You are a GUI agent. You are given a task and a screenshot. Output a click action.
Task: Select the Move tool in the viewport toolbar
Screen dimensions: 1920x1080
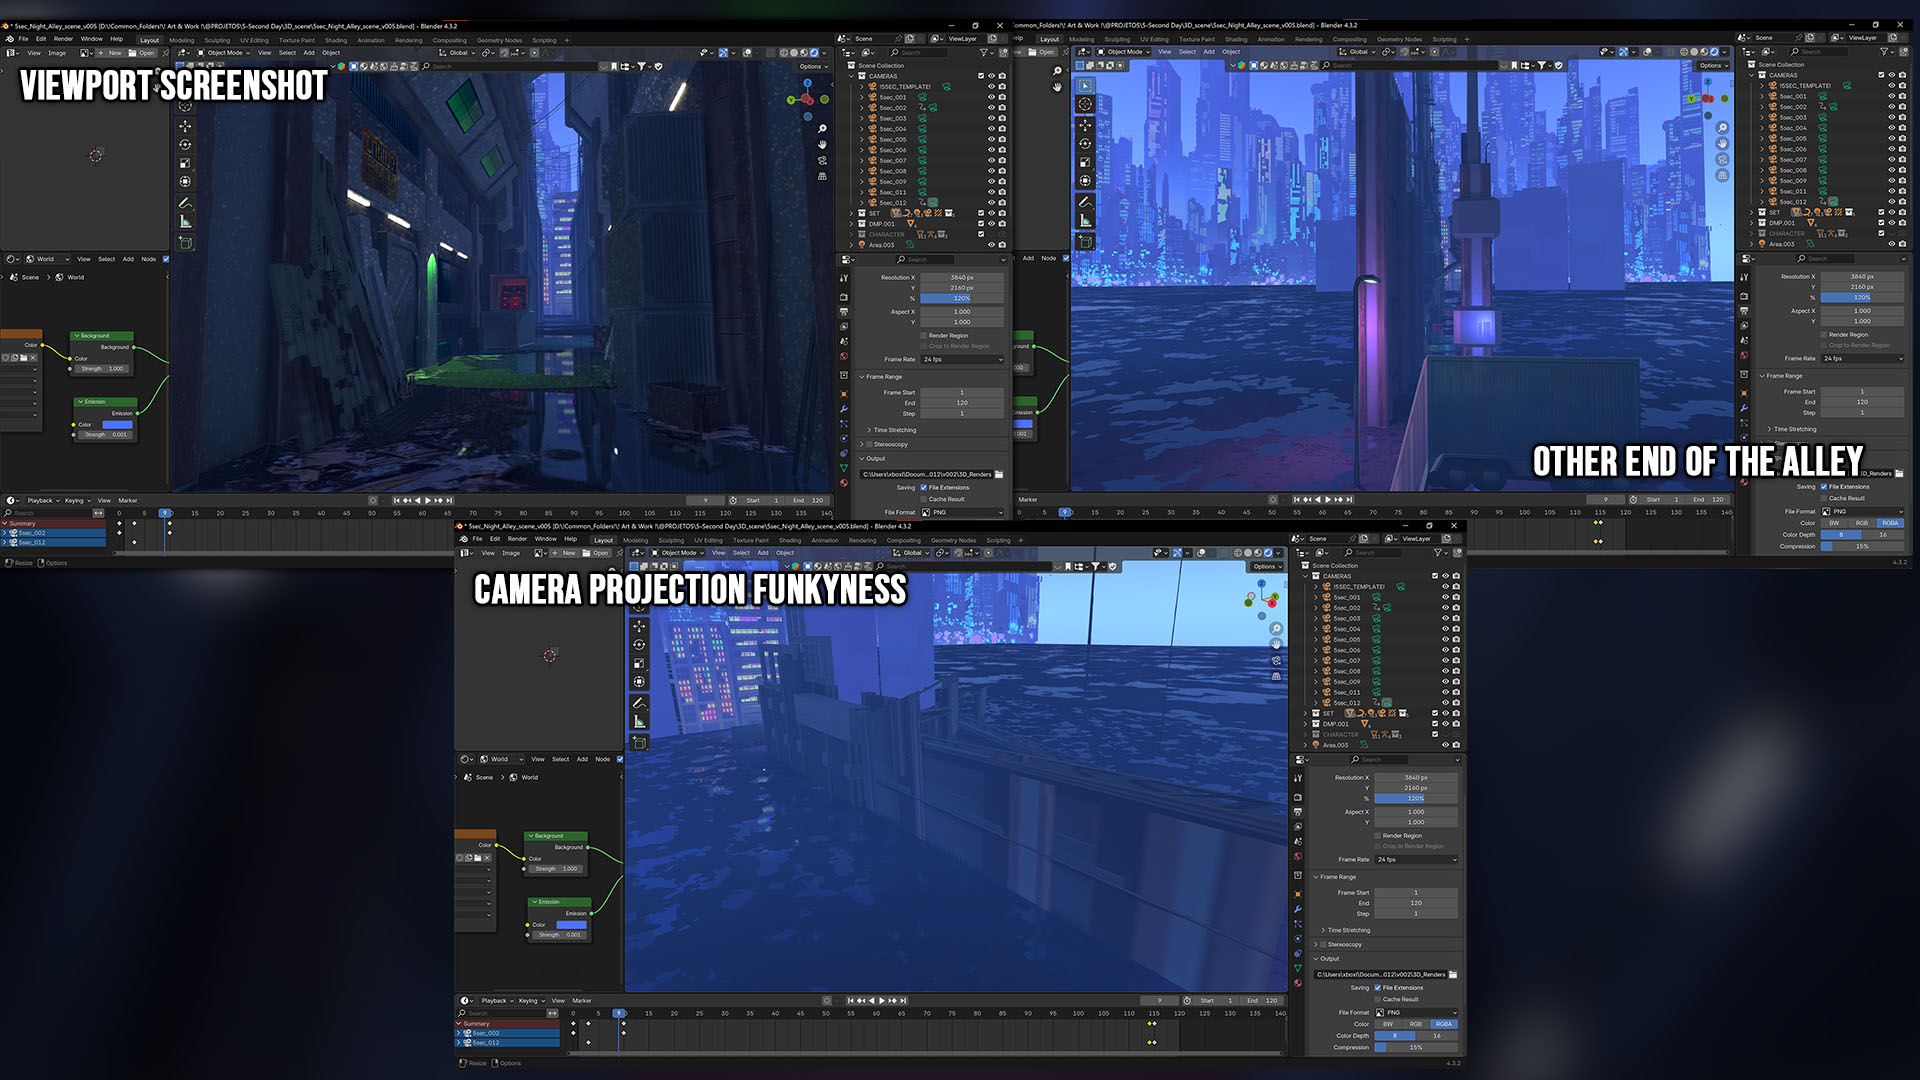tap(185, 127)
